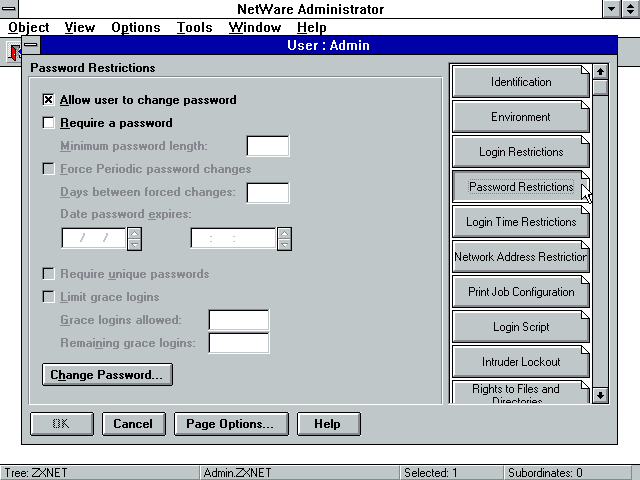Click the partially hidden toolbar icon behind dialog
Viewport: 640px width, 480px height.
click(x=15, y=53)
